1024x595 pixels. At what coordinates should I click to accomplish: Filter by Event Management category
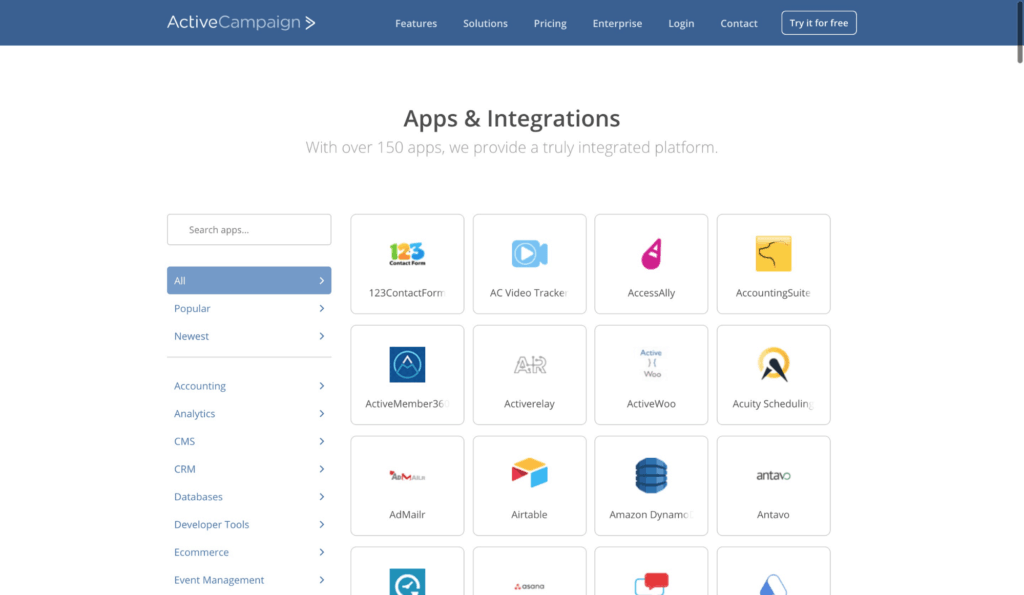click(x=219, y=580)
